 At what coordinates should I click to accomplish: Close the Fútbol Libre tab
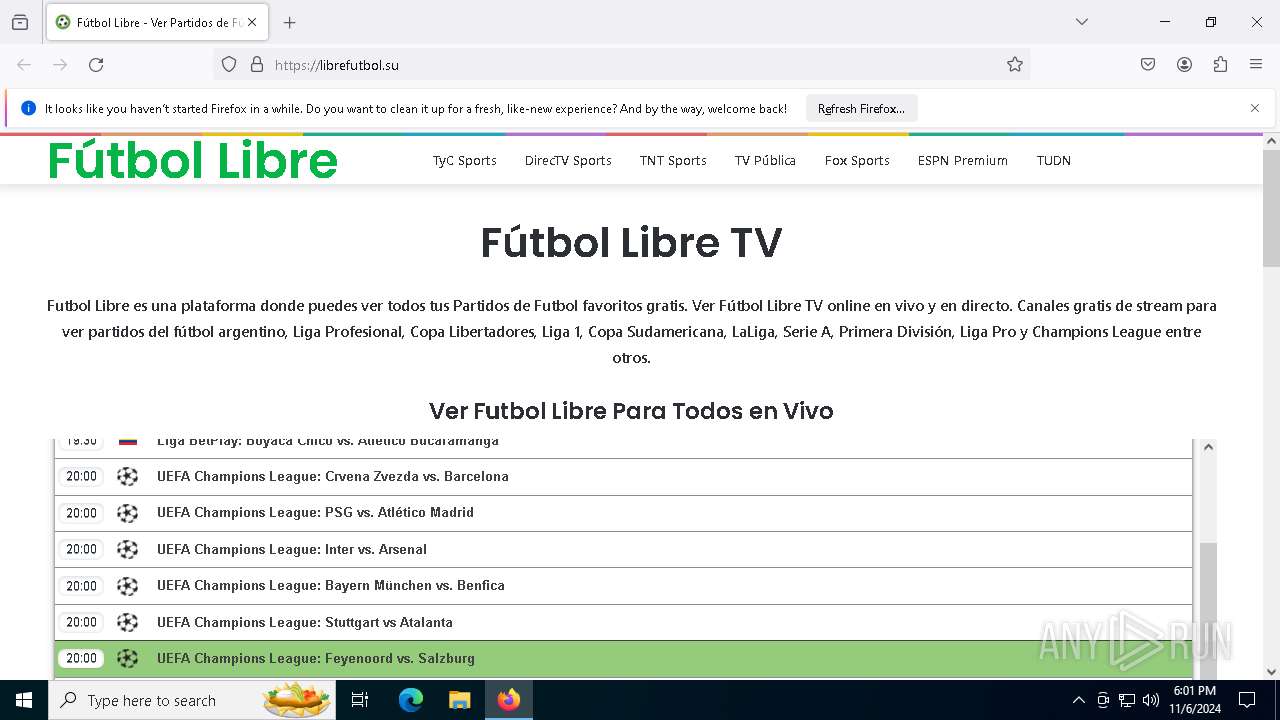coord(252,22)
